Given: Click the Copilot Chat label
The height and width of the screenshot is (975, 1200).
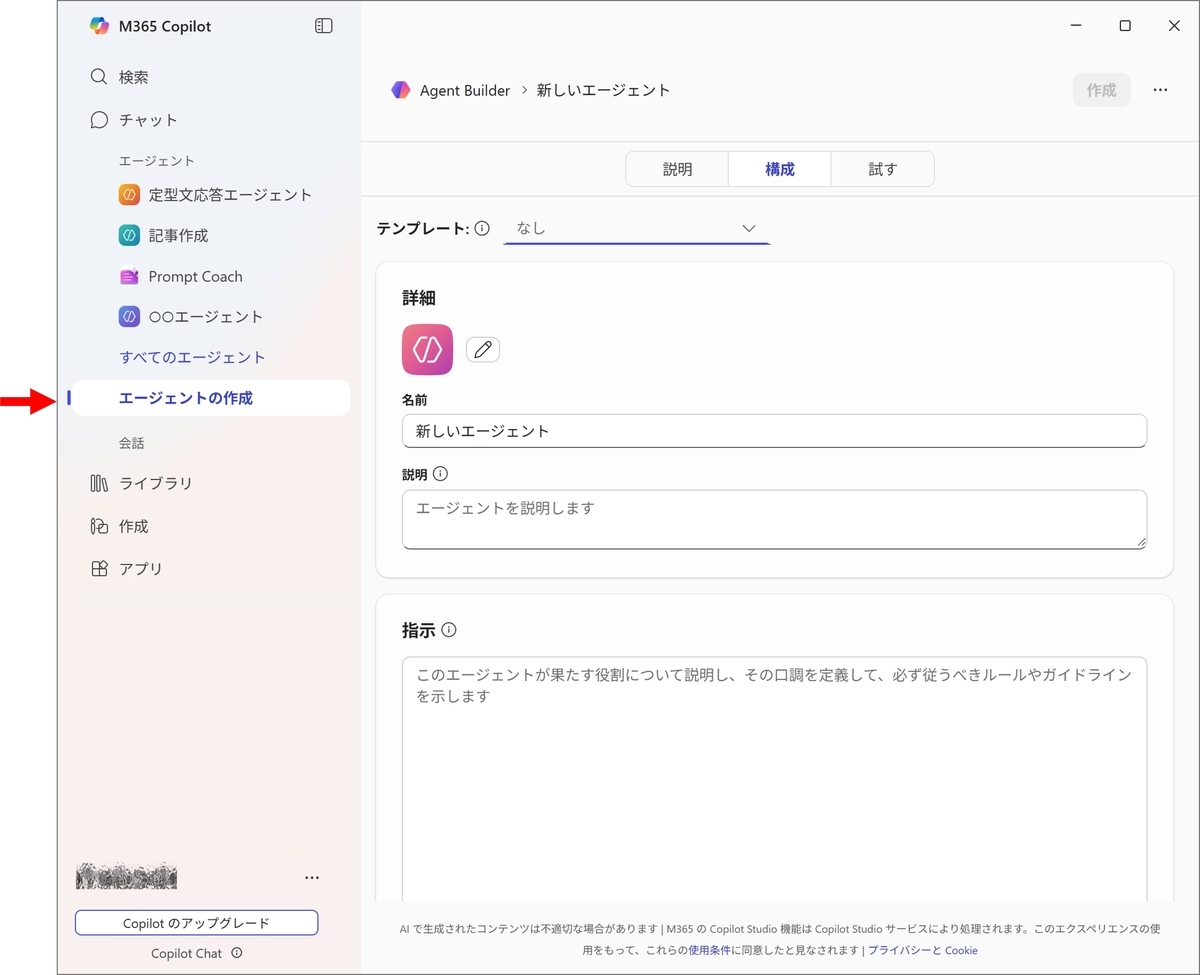Looking at the screenshot, I should [186, 953].
